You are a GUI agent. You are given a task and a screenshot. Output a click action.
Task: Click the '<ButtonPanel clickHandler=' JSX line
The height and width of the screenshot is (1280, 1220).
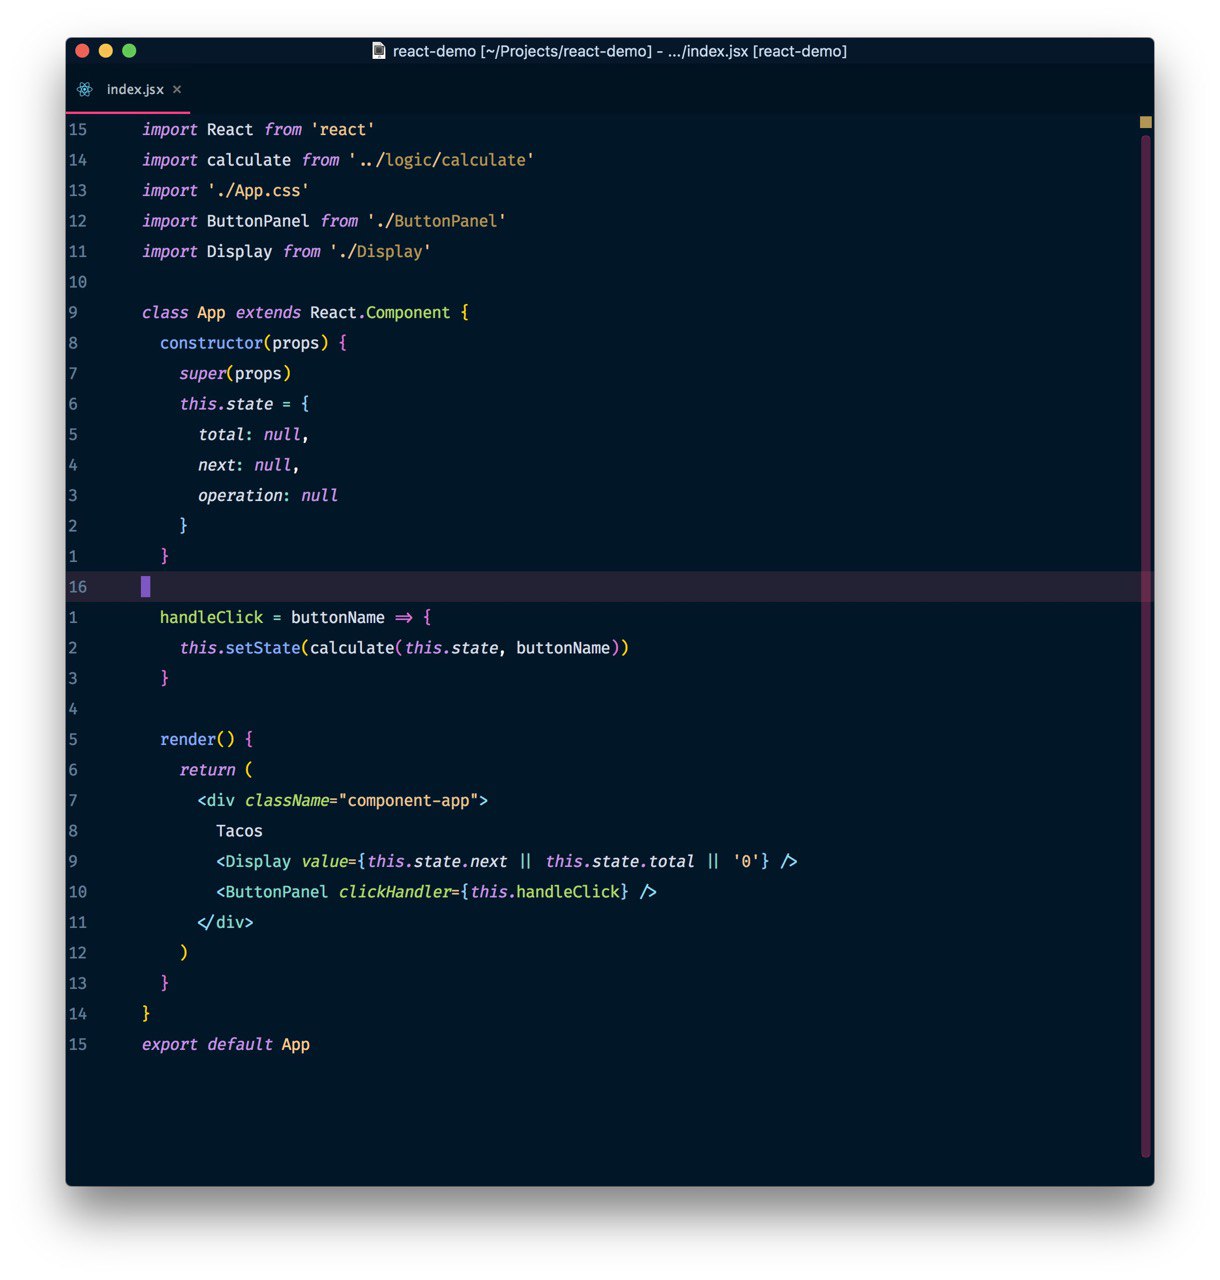(436, 892)
